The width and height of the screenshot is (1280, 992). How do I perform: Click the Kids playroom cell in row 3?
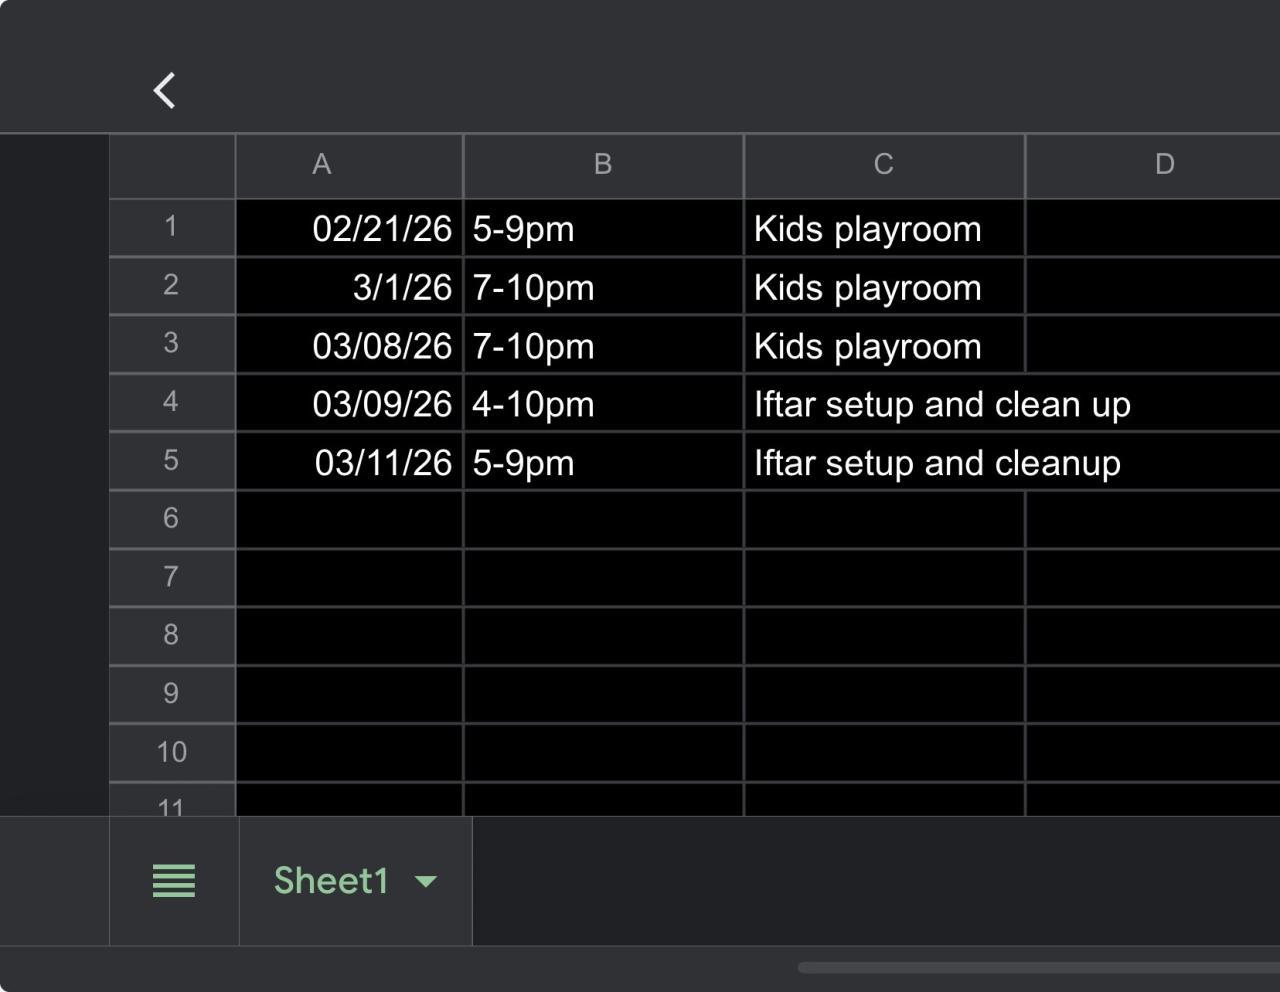click(884, 346)
